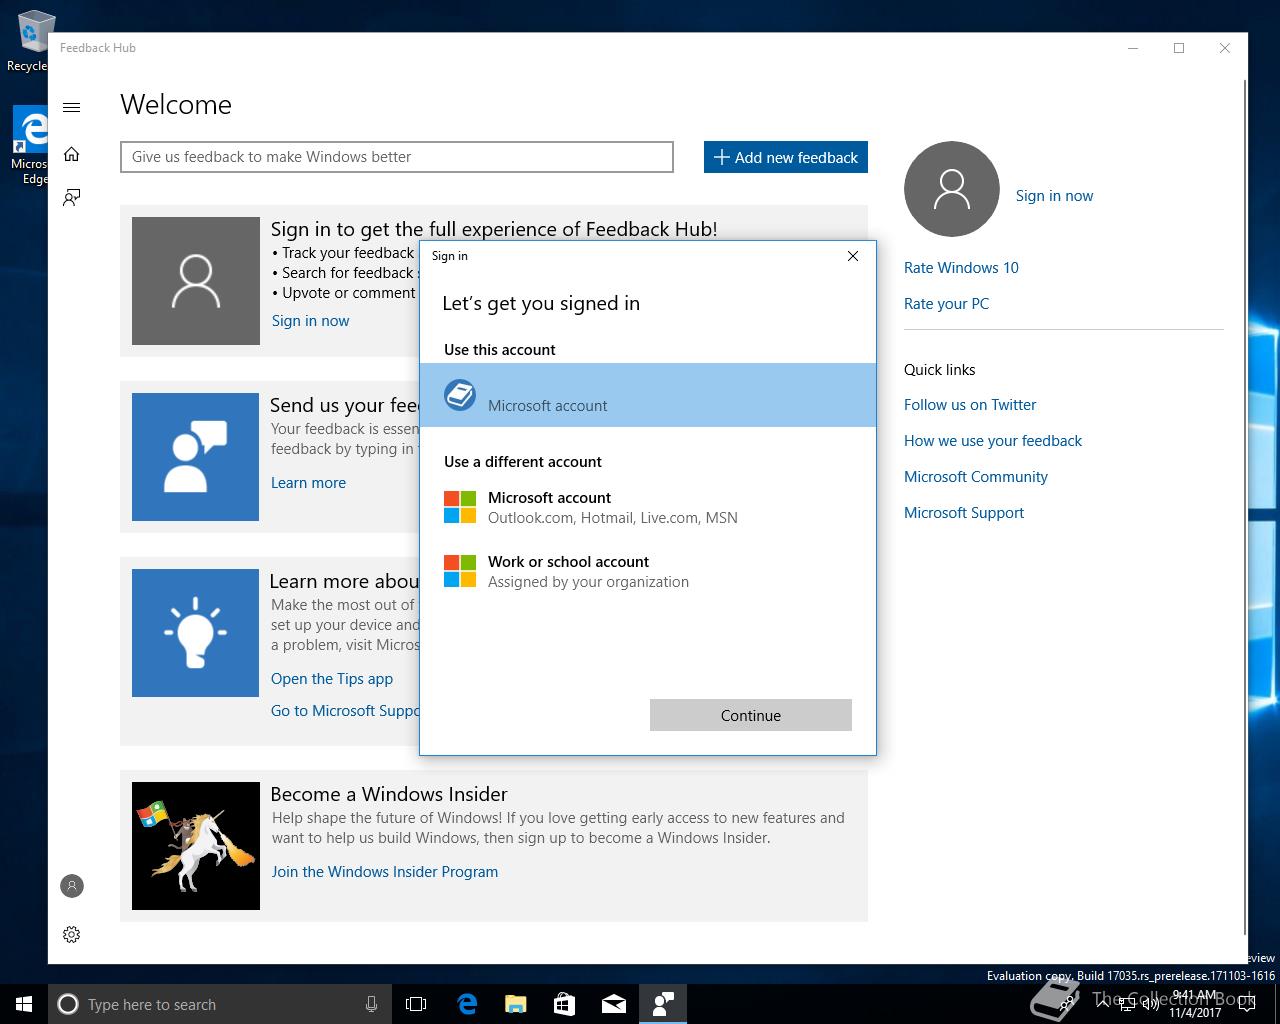Viewport: 1280px width, 1024px height.
Task: Click the Continue button
Action: pos(751,715)
